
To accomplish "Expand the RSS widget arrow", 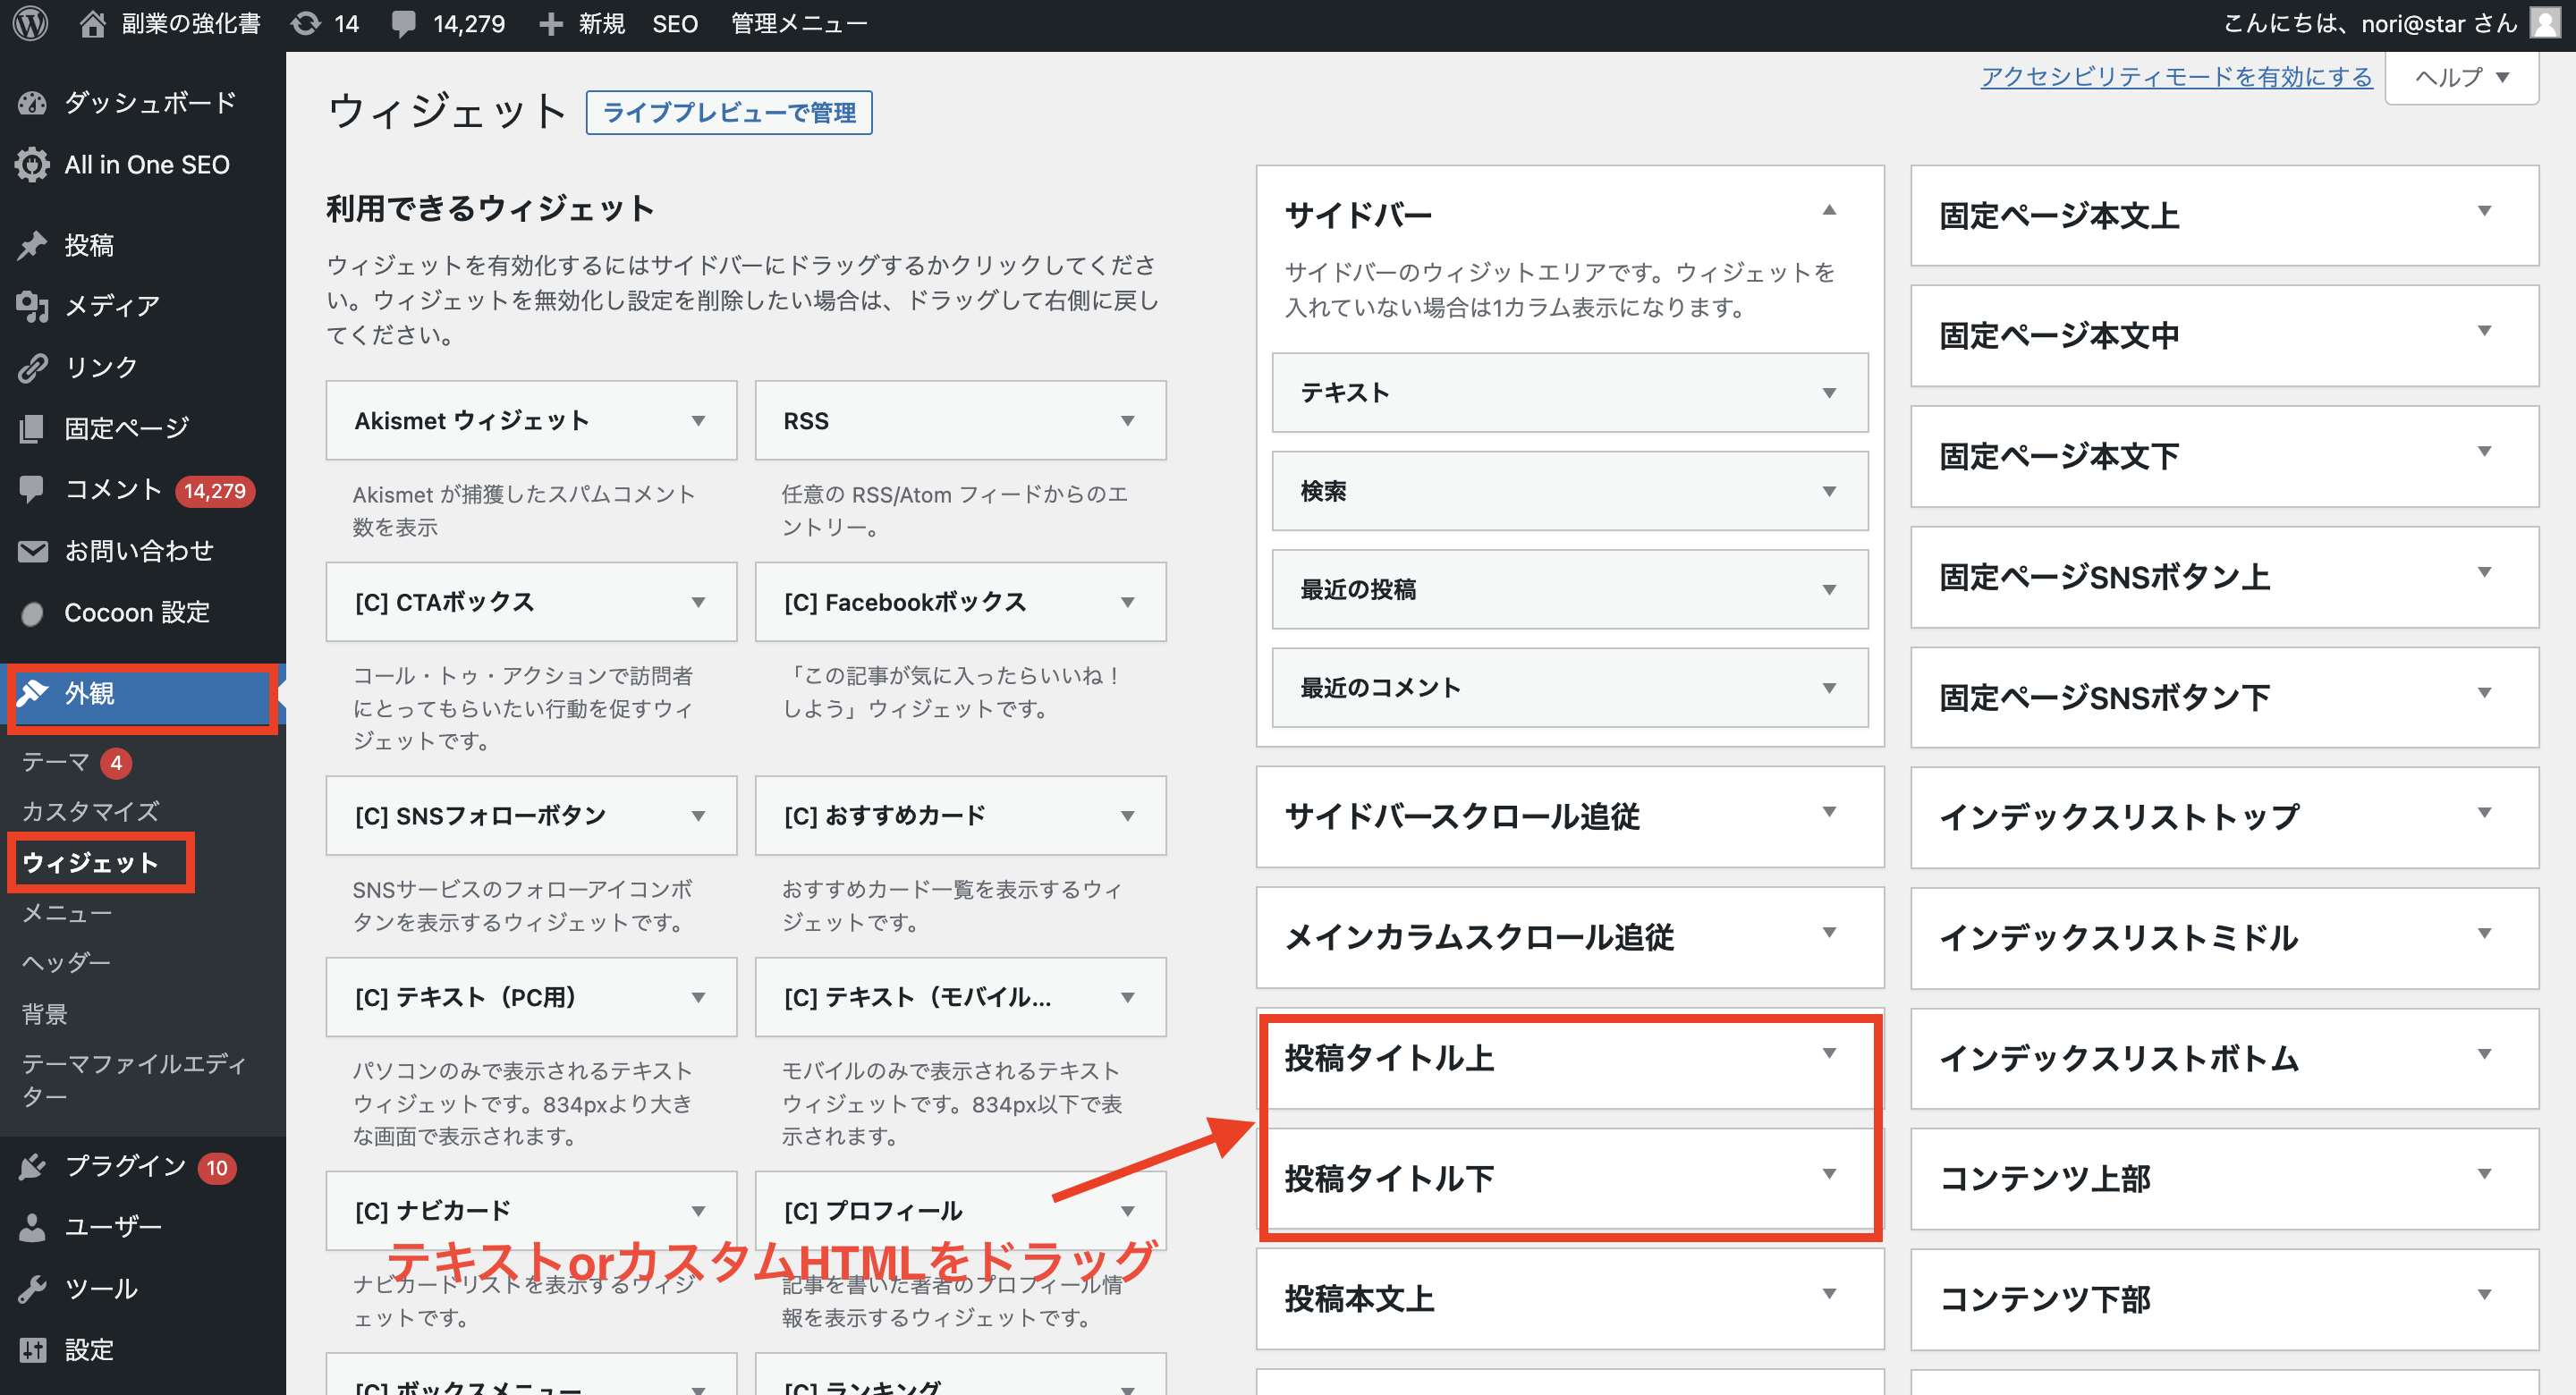I will [1127, 421].
